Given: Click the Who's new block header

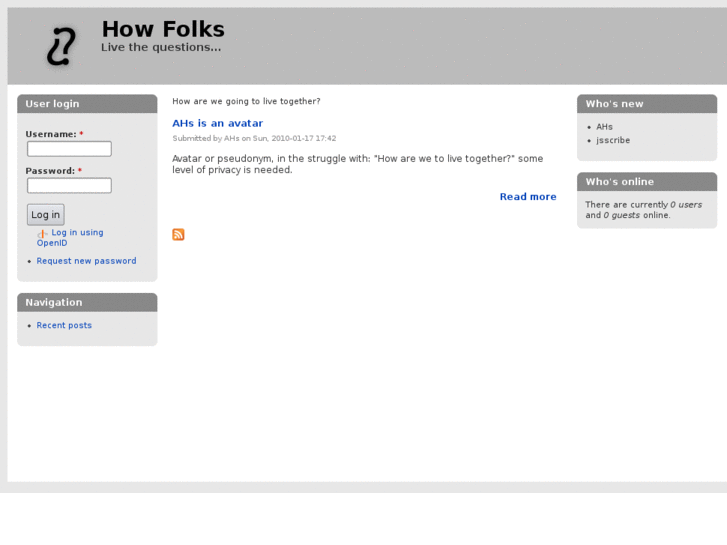Looking at the screenshot, I should click(646, 104).
